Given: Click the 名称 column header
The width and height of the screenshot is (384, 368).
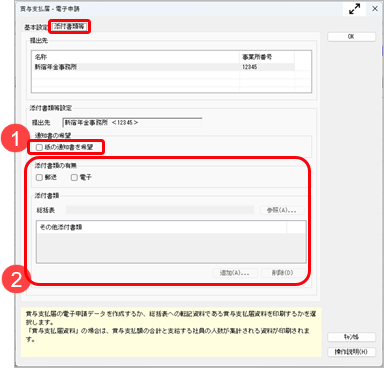Looking at the screenshot, I should pyautogui.click(x=136, y=57).
